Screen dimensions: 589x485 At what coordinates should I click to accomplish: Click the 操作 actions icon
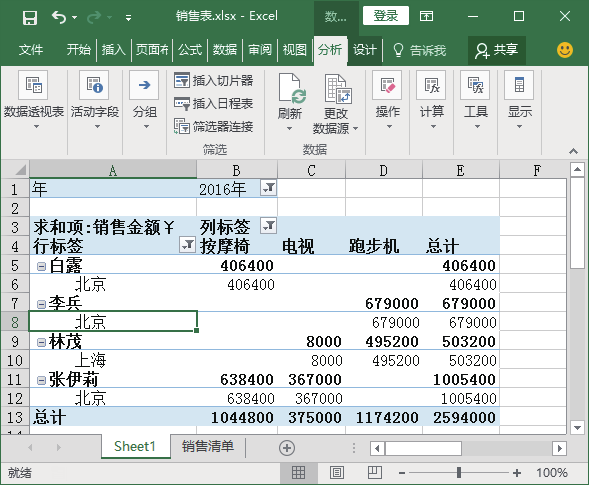(x=387, y=85)
